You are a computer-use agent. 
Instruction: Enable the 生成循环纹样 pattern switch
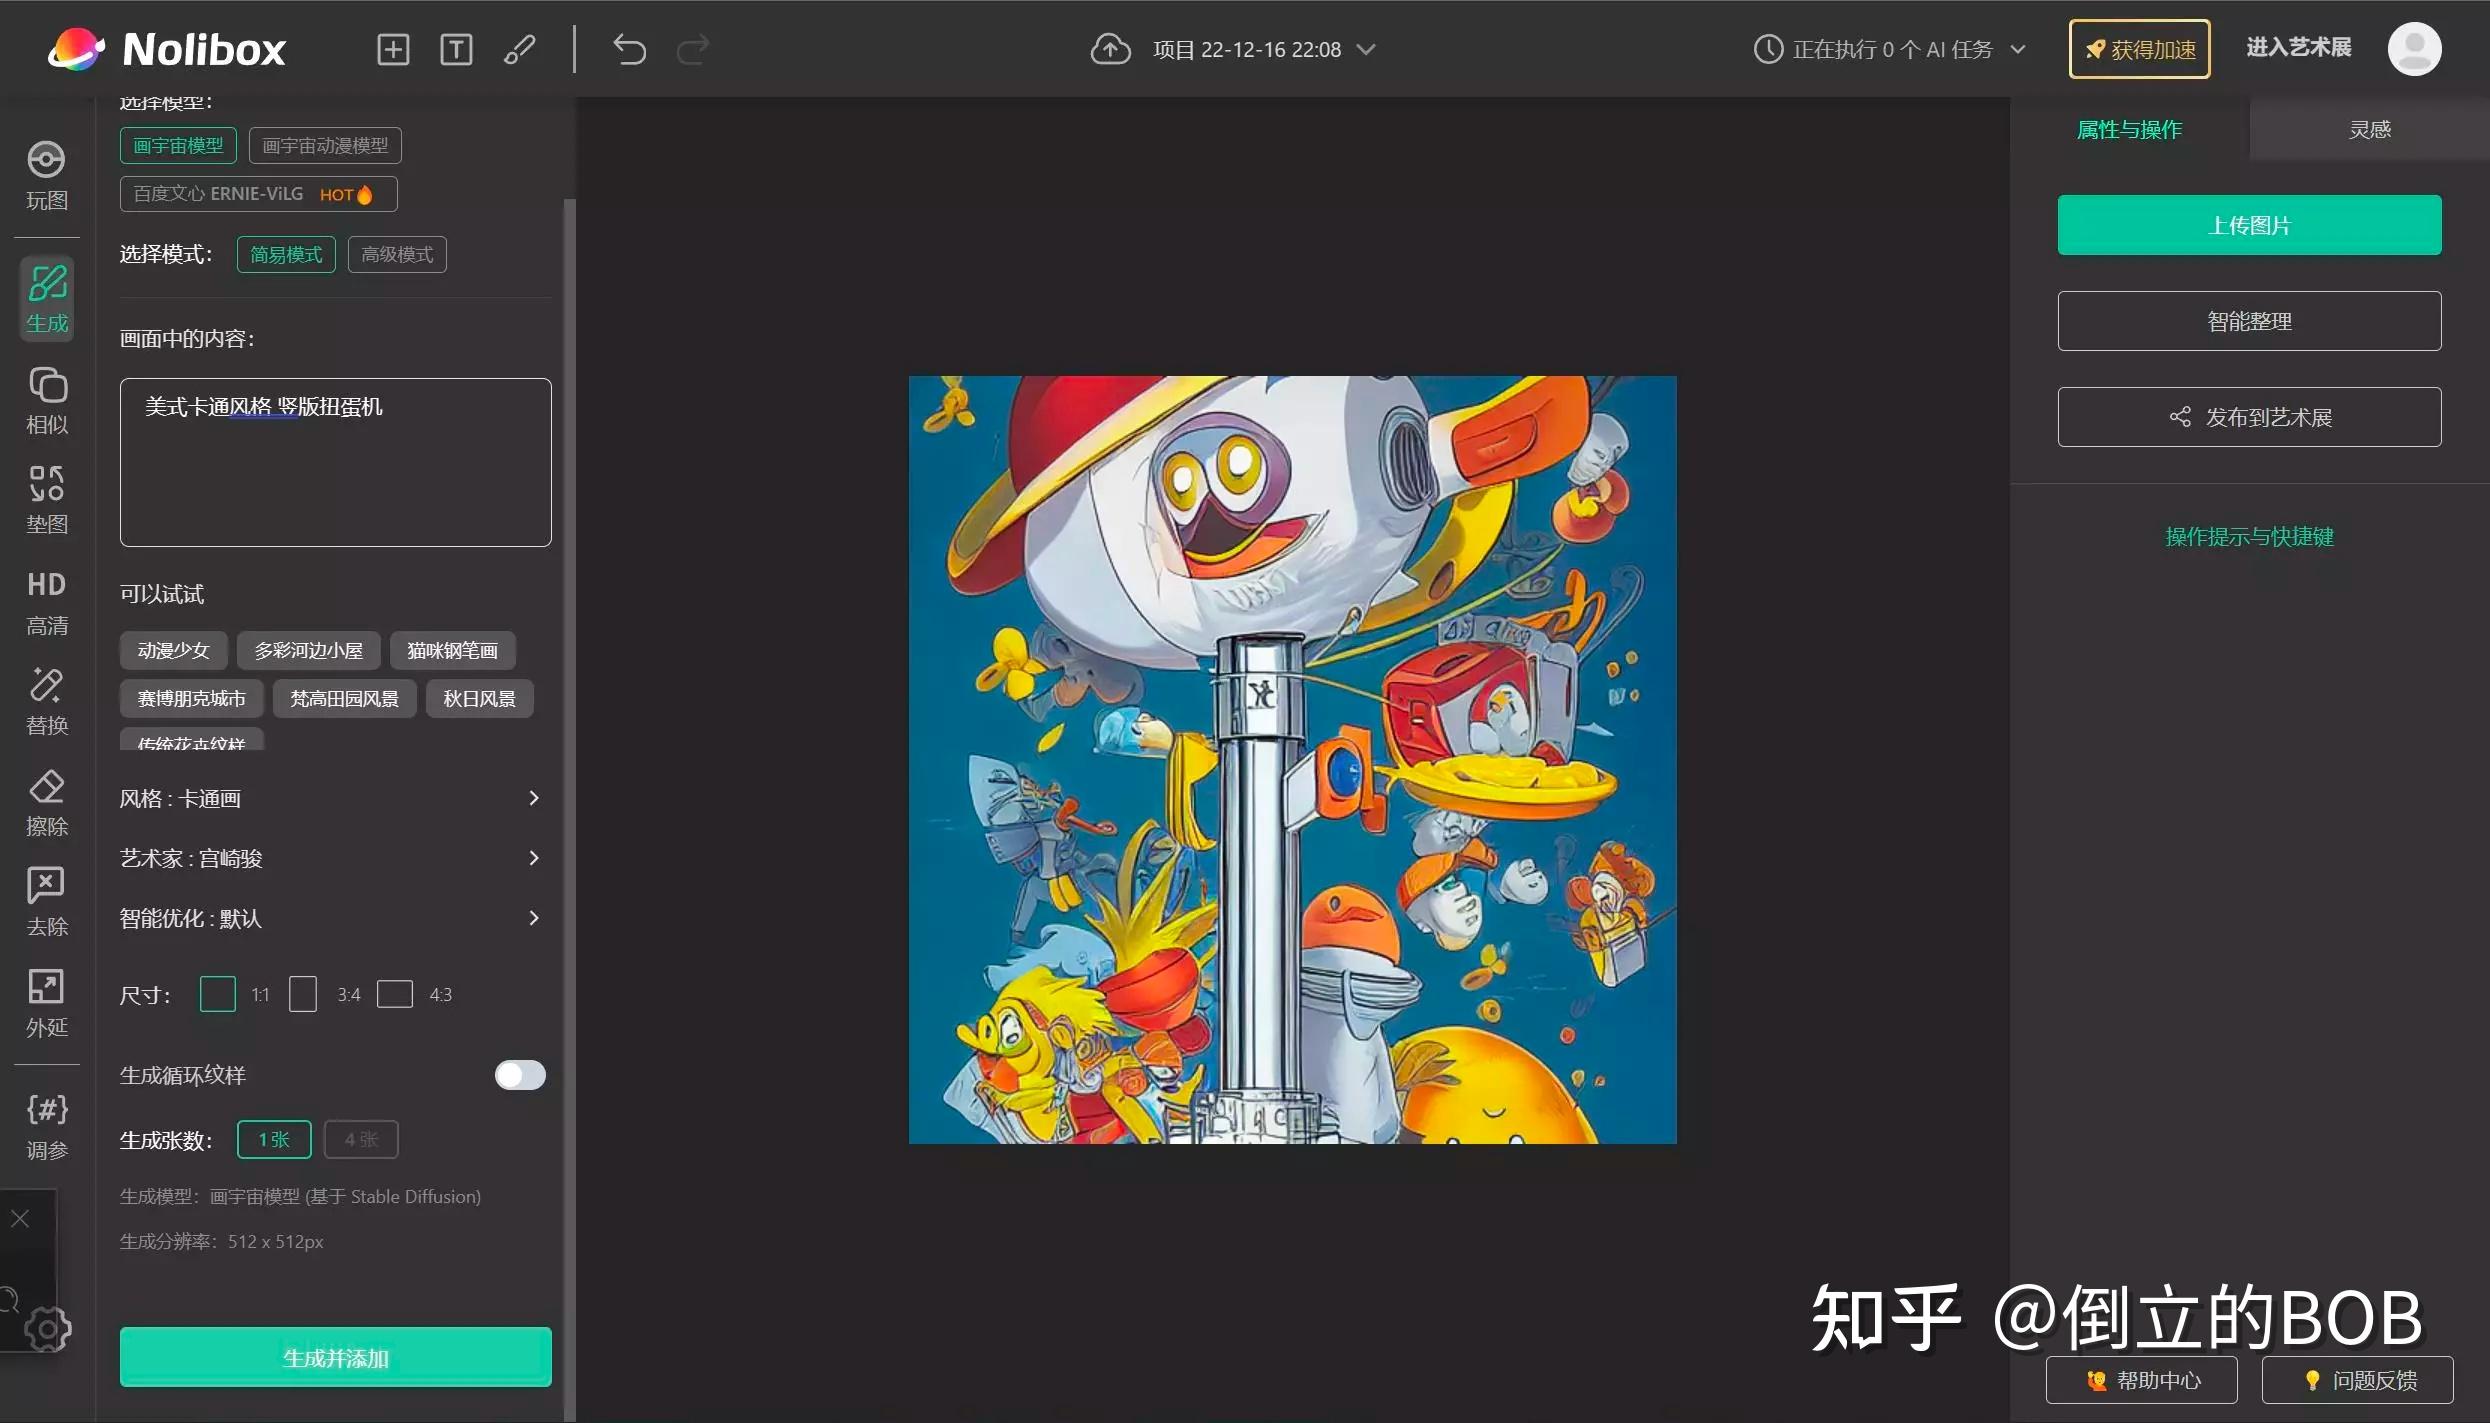[x=519, y=1074]
